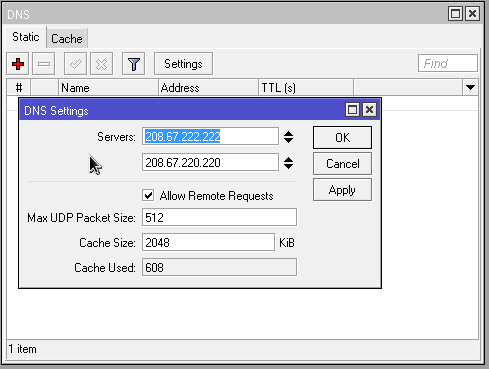Maximize the DNS Settings dialog
Screen dimensions: 489x369
352,110
